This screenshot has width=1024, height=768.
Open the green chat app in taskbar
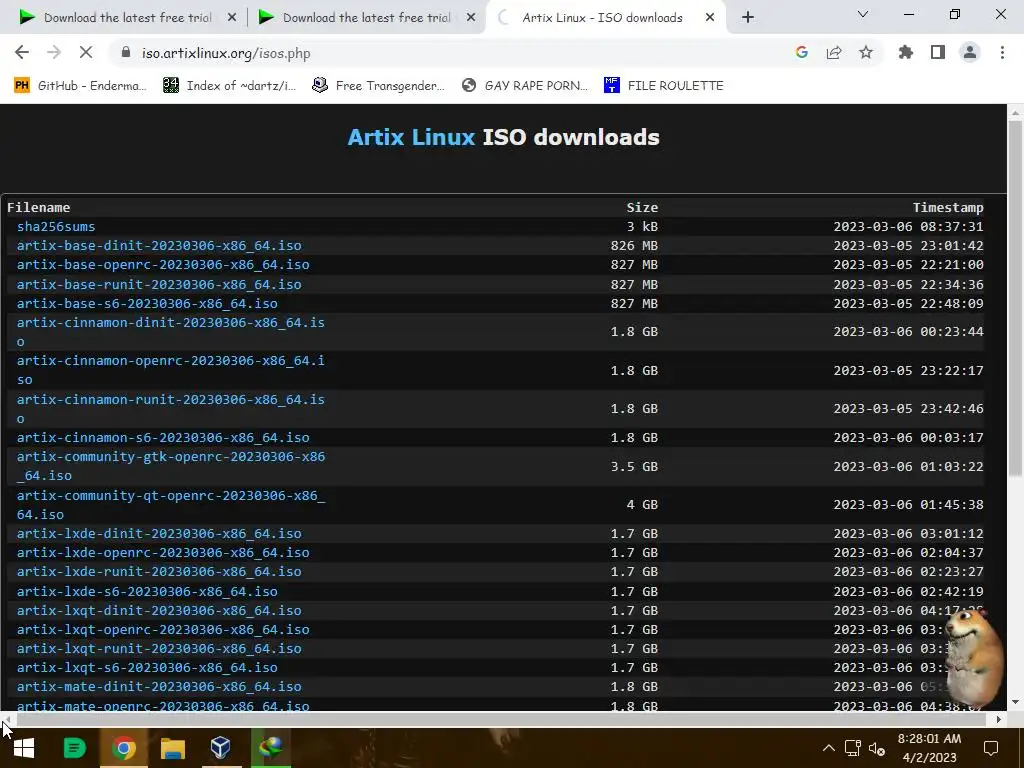click(x=74, y=748)
